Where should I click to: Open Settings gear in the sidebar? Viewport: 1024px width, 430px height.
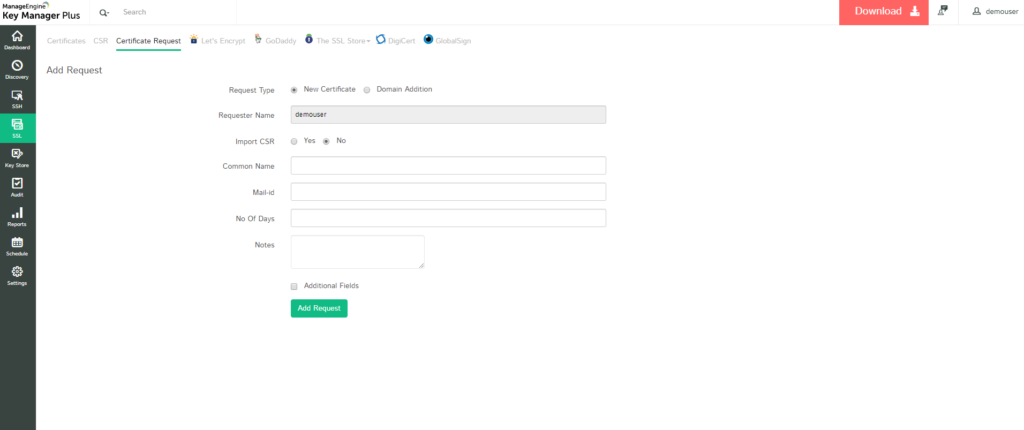click(x=17, y=275)
